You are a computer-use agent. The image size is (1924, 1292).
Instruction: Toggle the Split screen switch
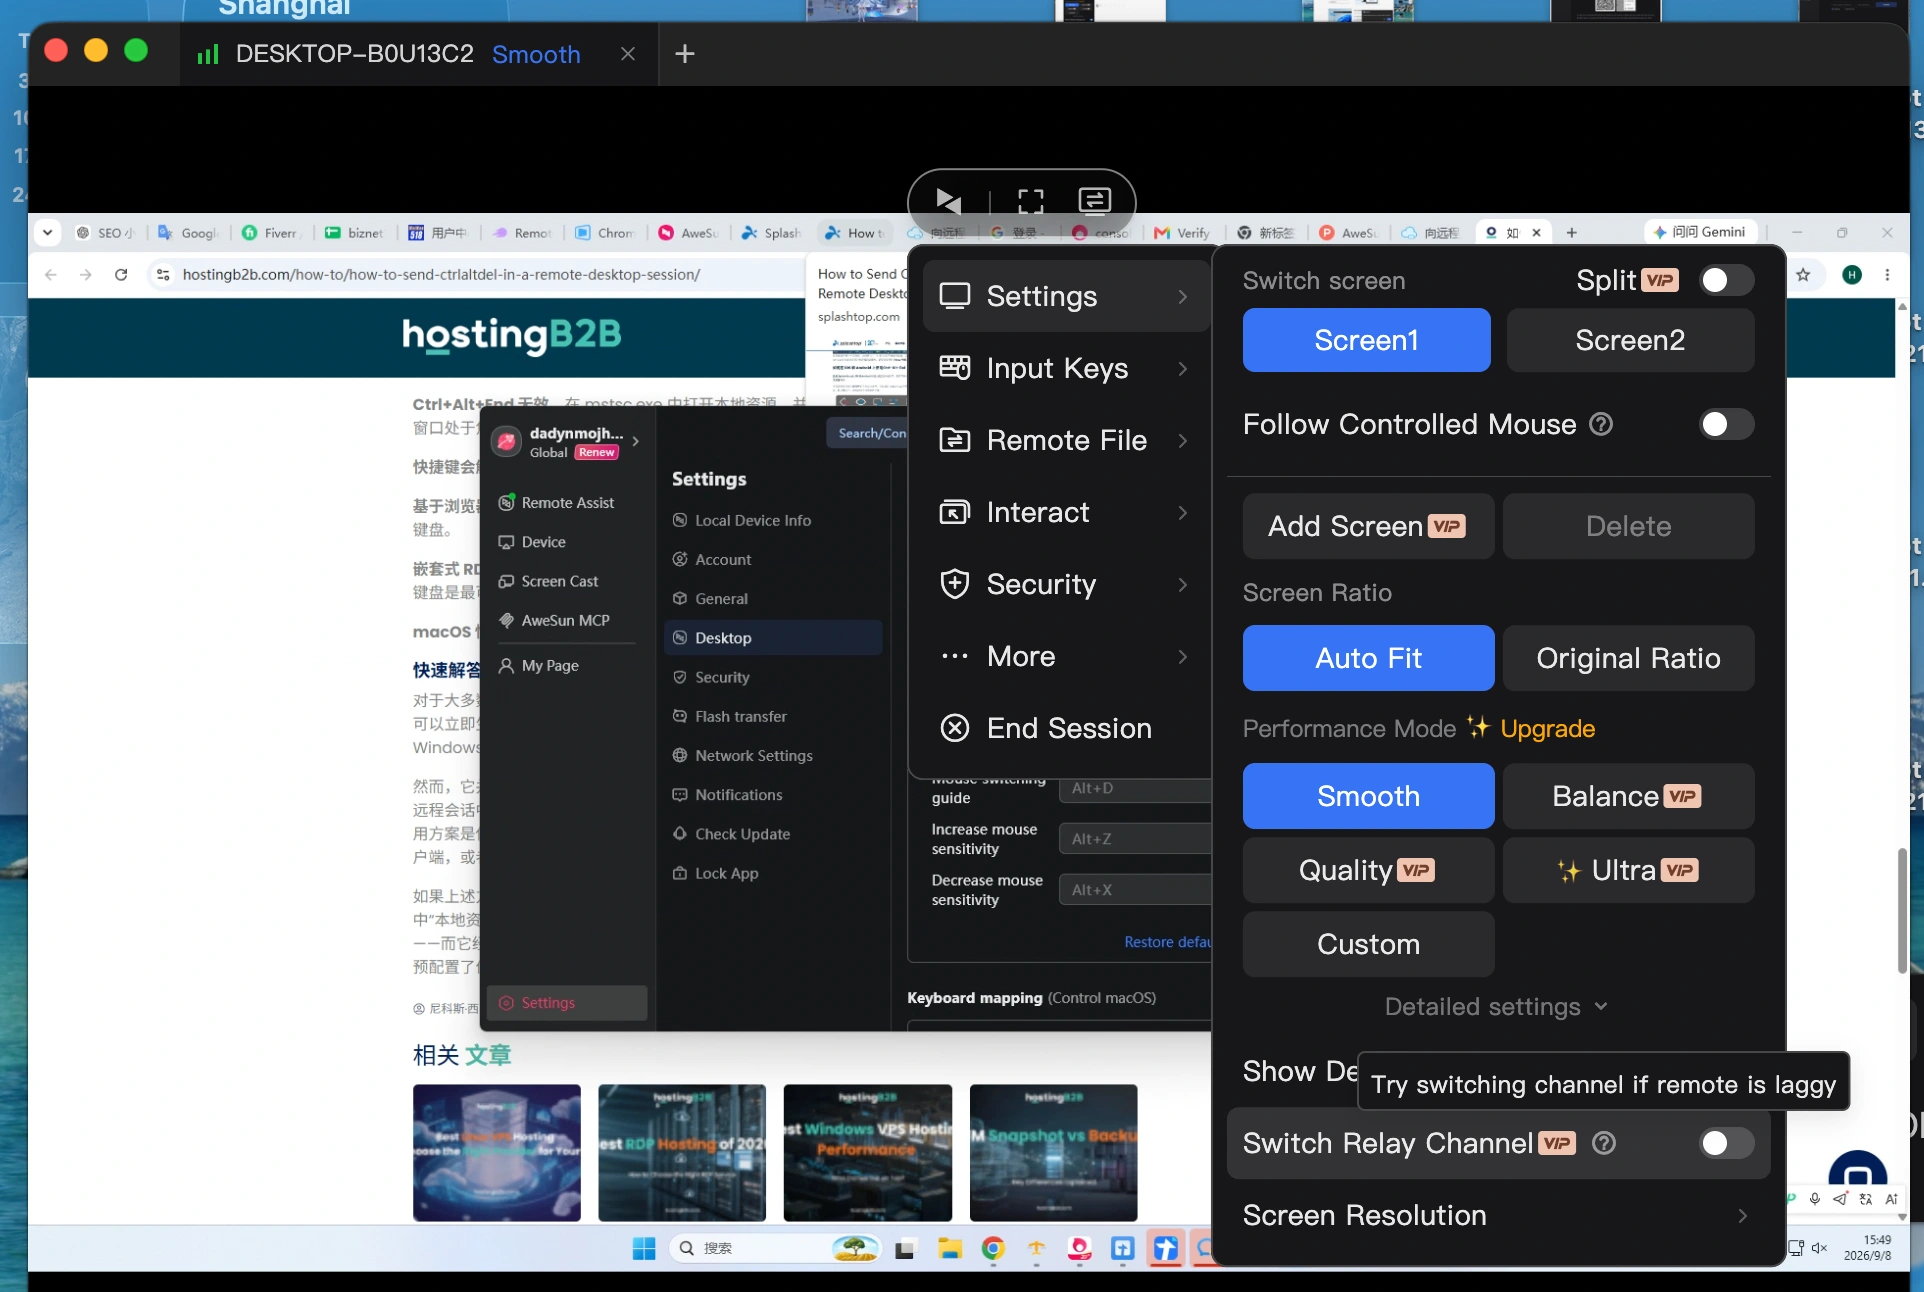click(x=1727, y=281)
